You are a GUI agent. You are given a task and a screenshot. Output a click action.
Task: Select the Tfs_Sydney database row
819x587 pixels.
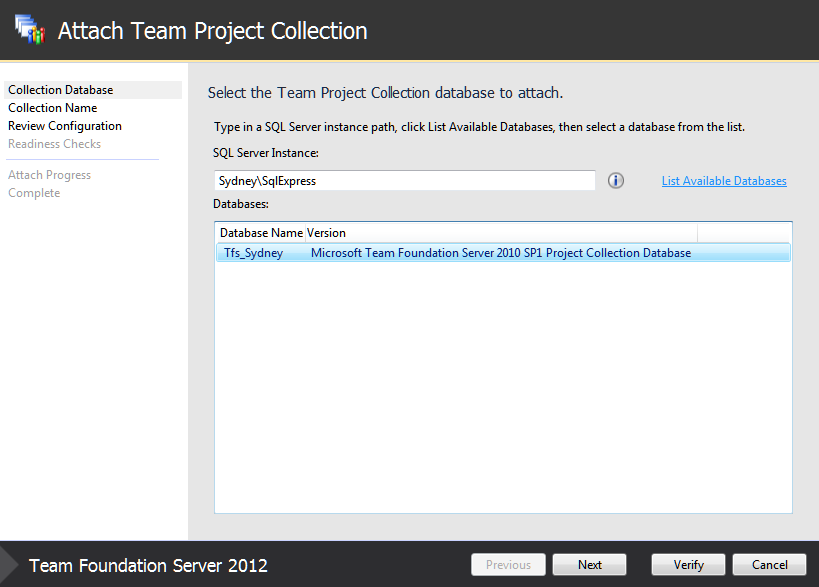pyautogui.click(x=503, y=253)
